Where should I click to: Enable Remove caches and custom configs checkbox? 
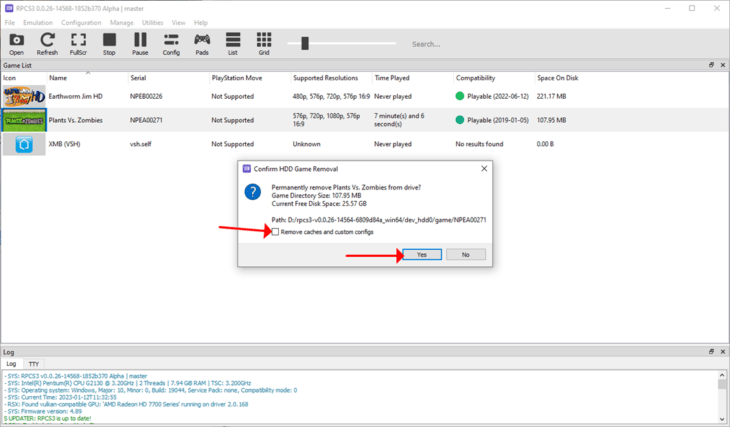(x=276, y=232)
